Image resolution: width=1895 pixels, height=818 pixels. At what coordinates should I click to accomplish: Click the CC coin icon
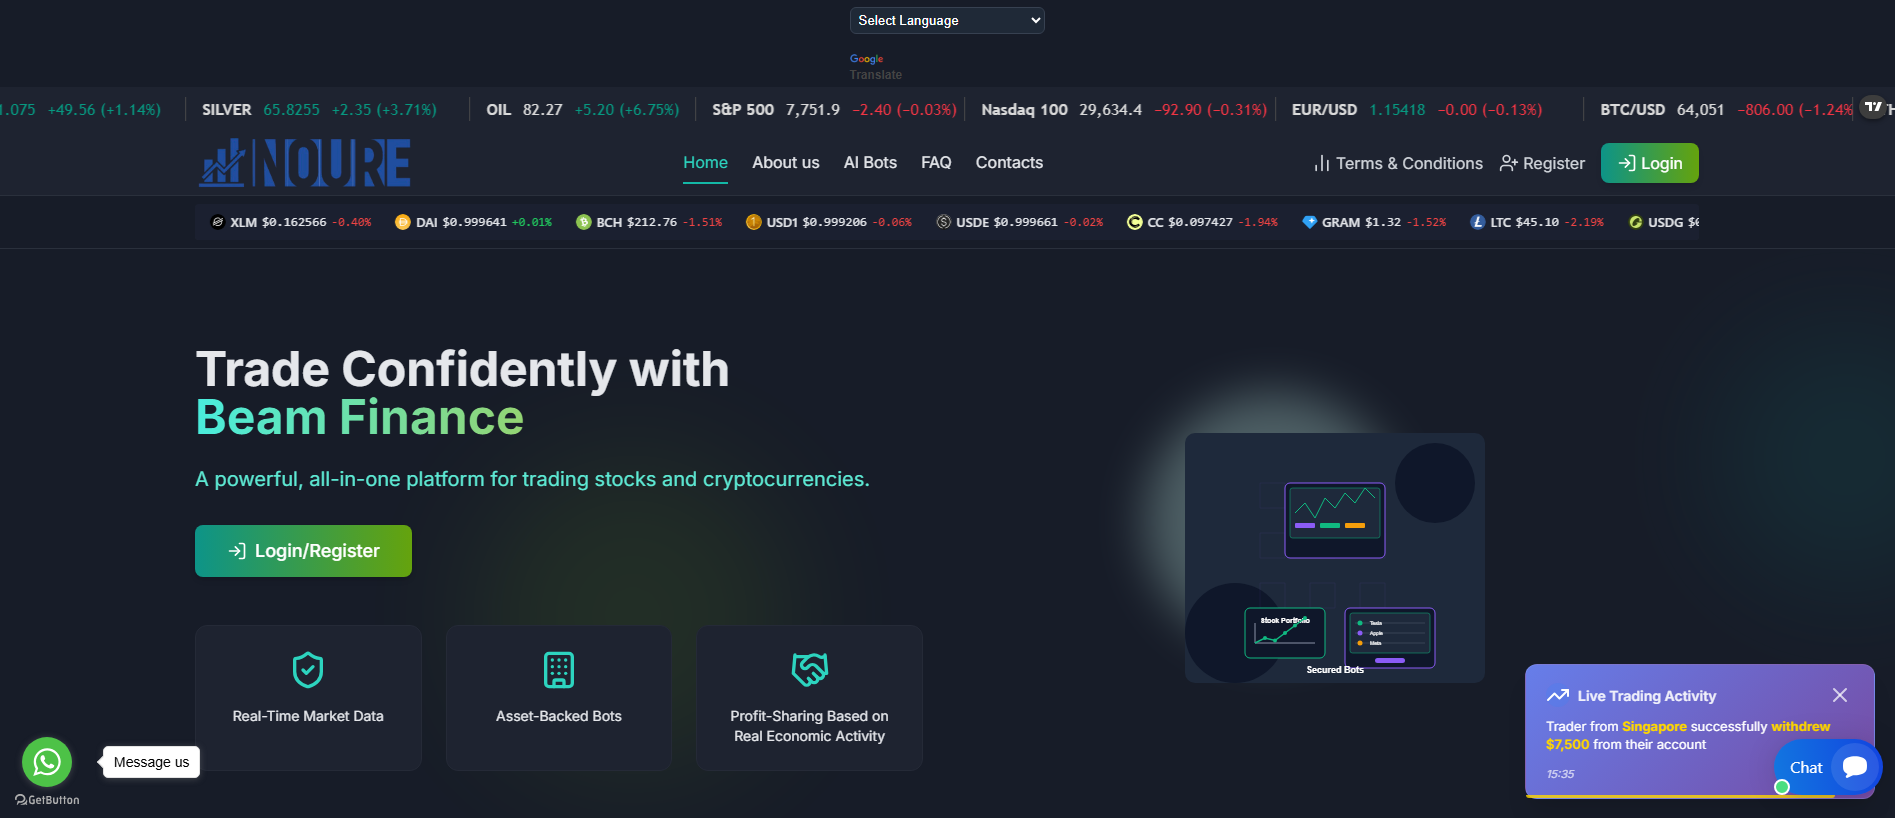click(x=1135, y=222)
